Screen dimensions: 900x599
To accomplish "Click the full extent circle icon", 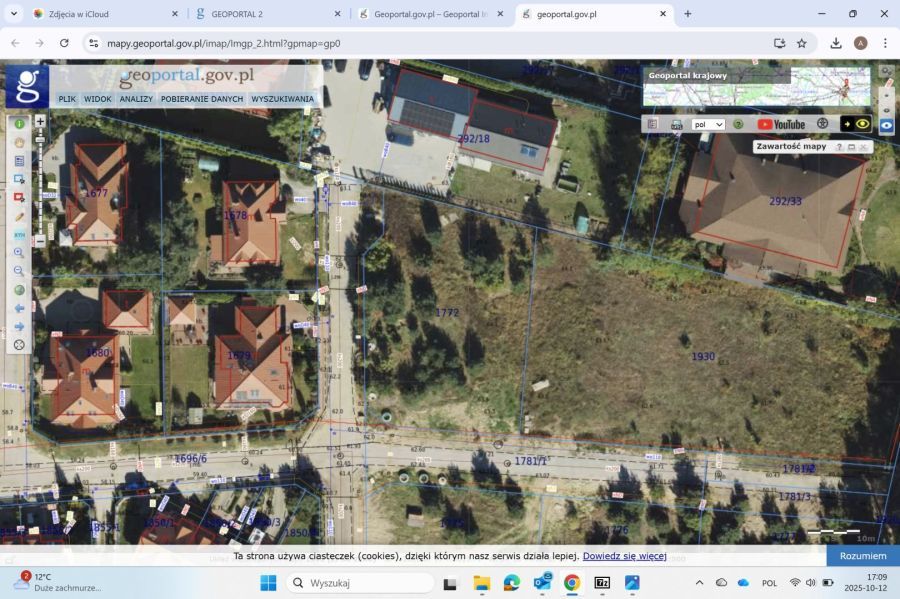I will pos(19,345).
